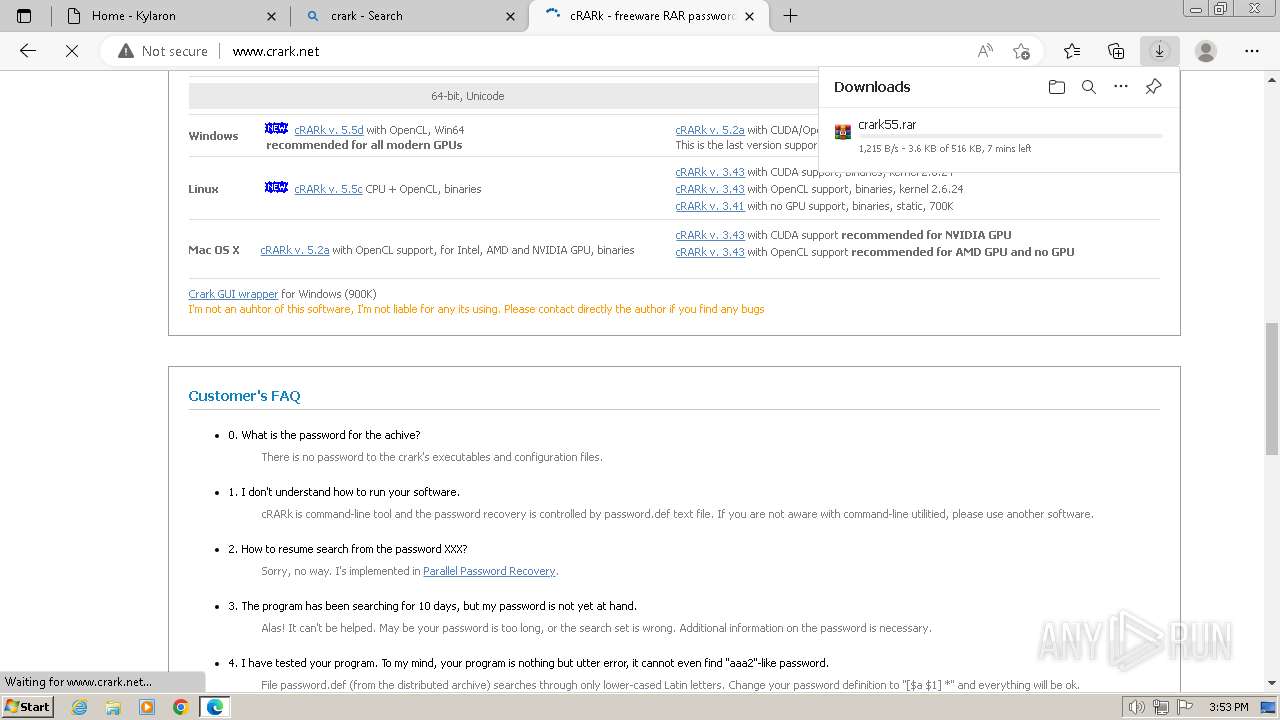Screen dimensions: 1280x720
Task: Open Collections icon
Action: [1116, 51]
